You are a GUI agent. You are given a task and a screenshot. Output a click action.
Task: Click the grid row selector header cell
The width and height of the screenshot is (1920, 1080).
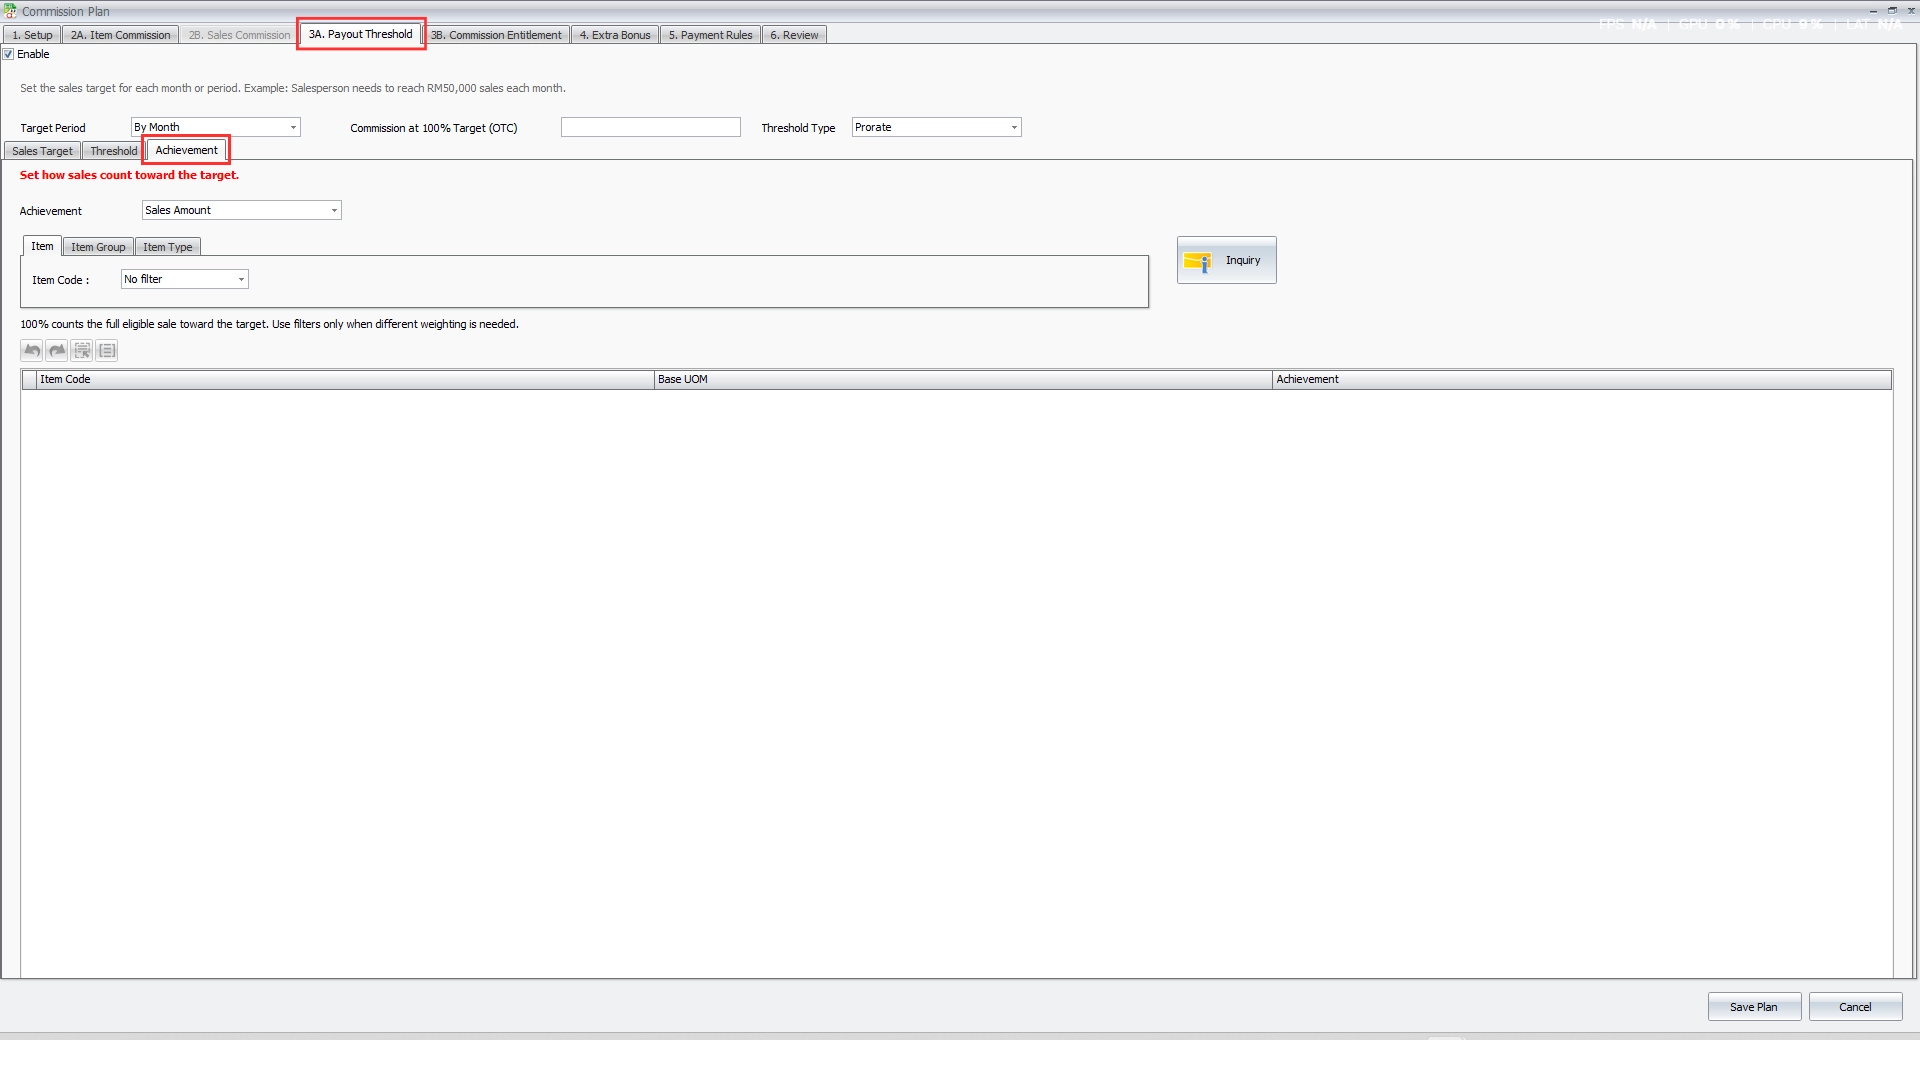point(29,379)
